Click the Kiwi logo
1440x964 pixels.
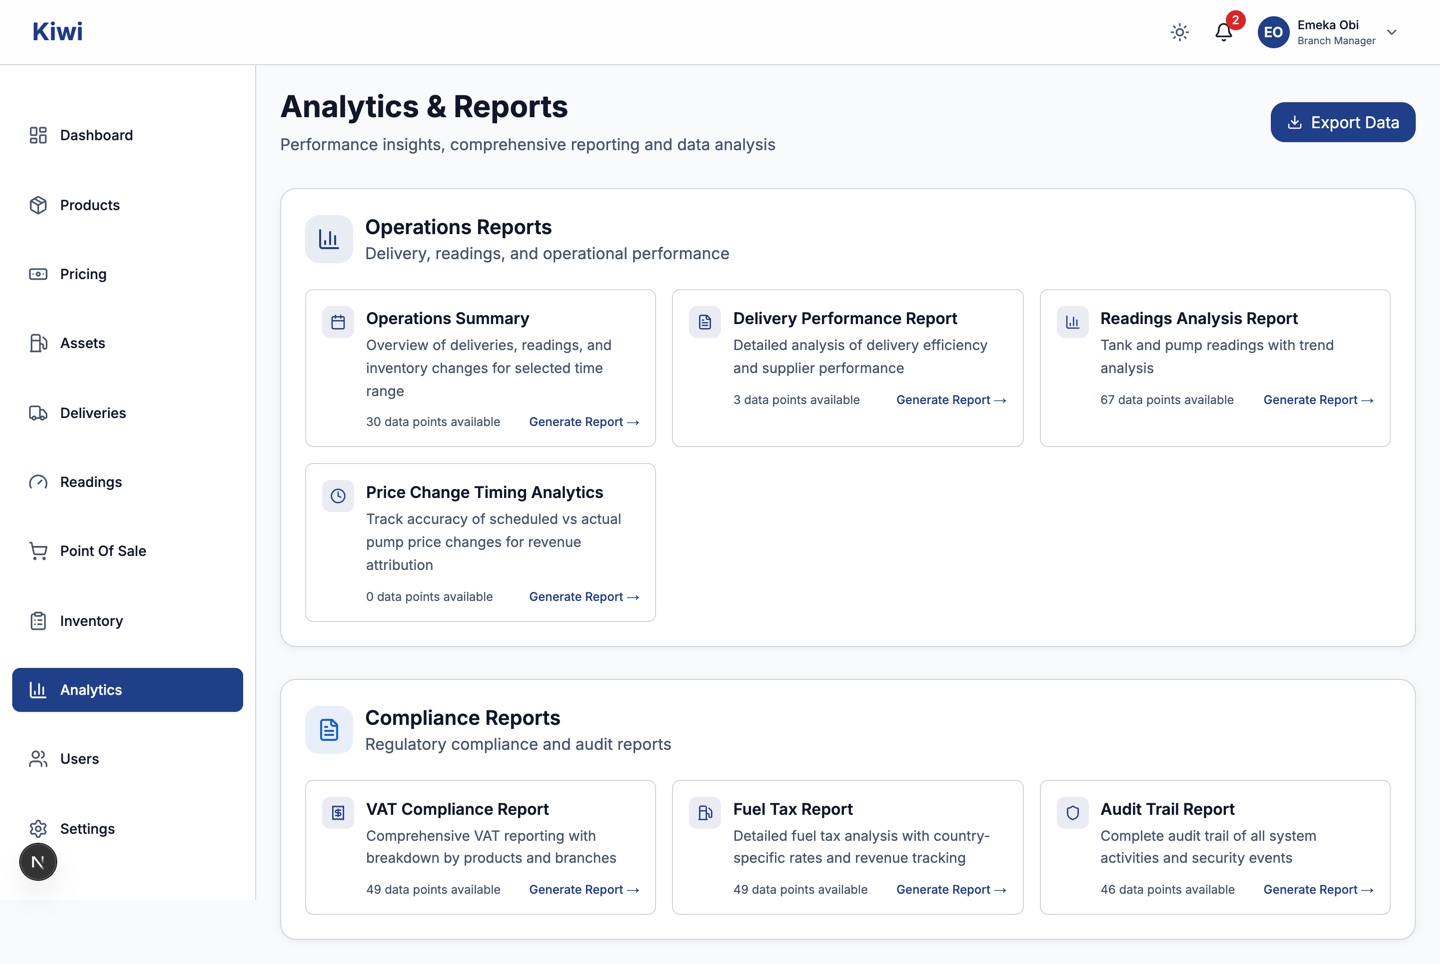tap(57, 32)
